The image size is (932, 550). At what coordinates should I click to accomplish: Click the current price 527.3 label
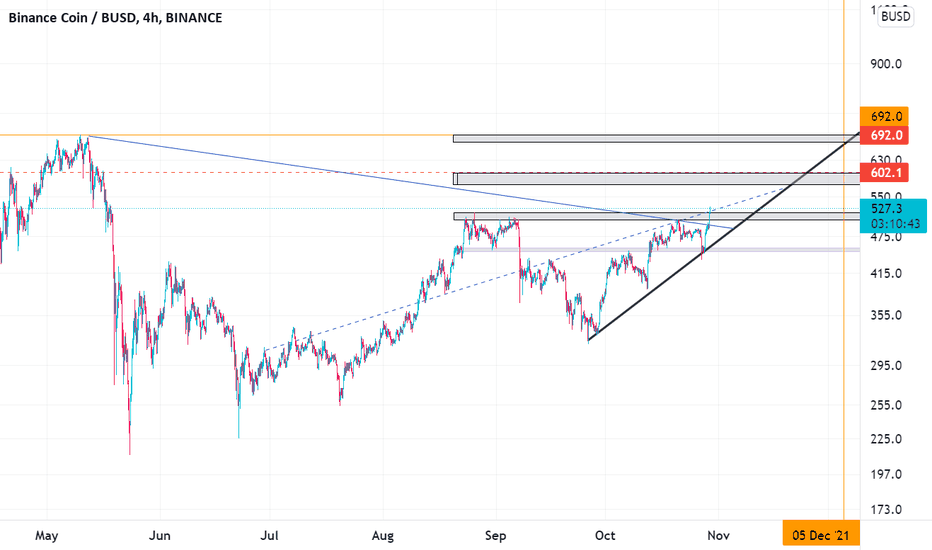(886, 209)
